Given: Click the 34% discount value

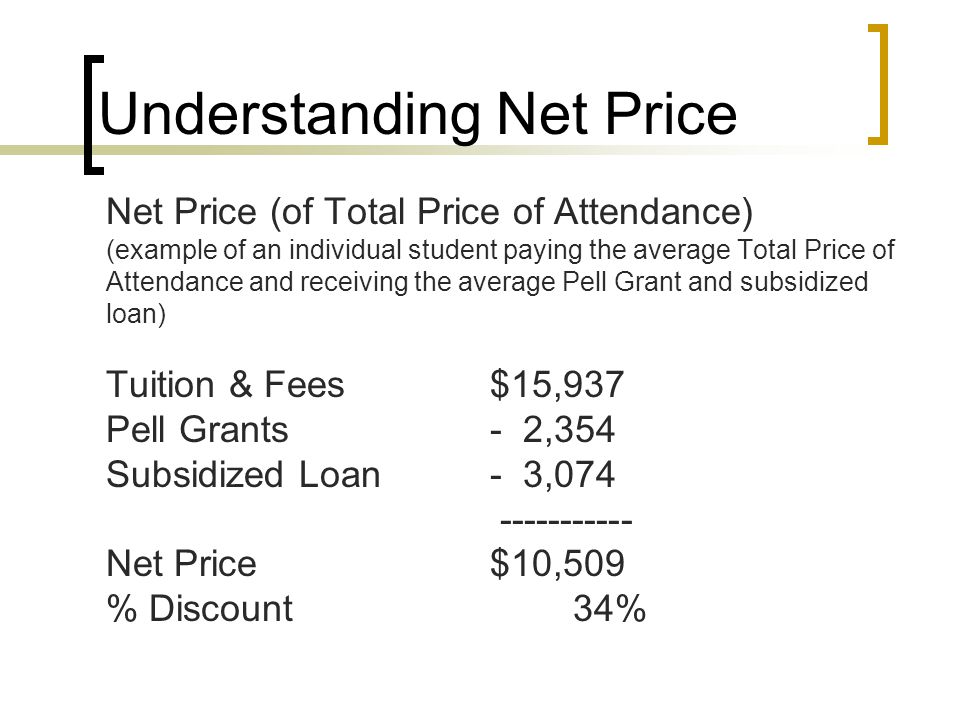Looking at the screenshot, I should click(609, 609).
